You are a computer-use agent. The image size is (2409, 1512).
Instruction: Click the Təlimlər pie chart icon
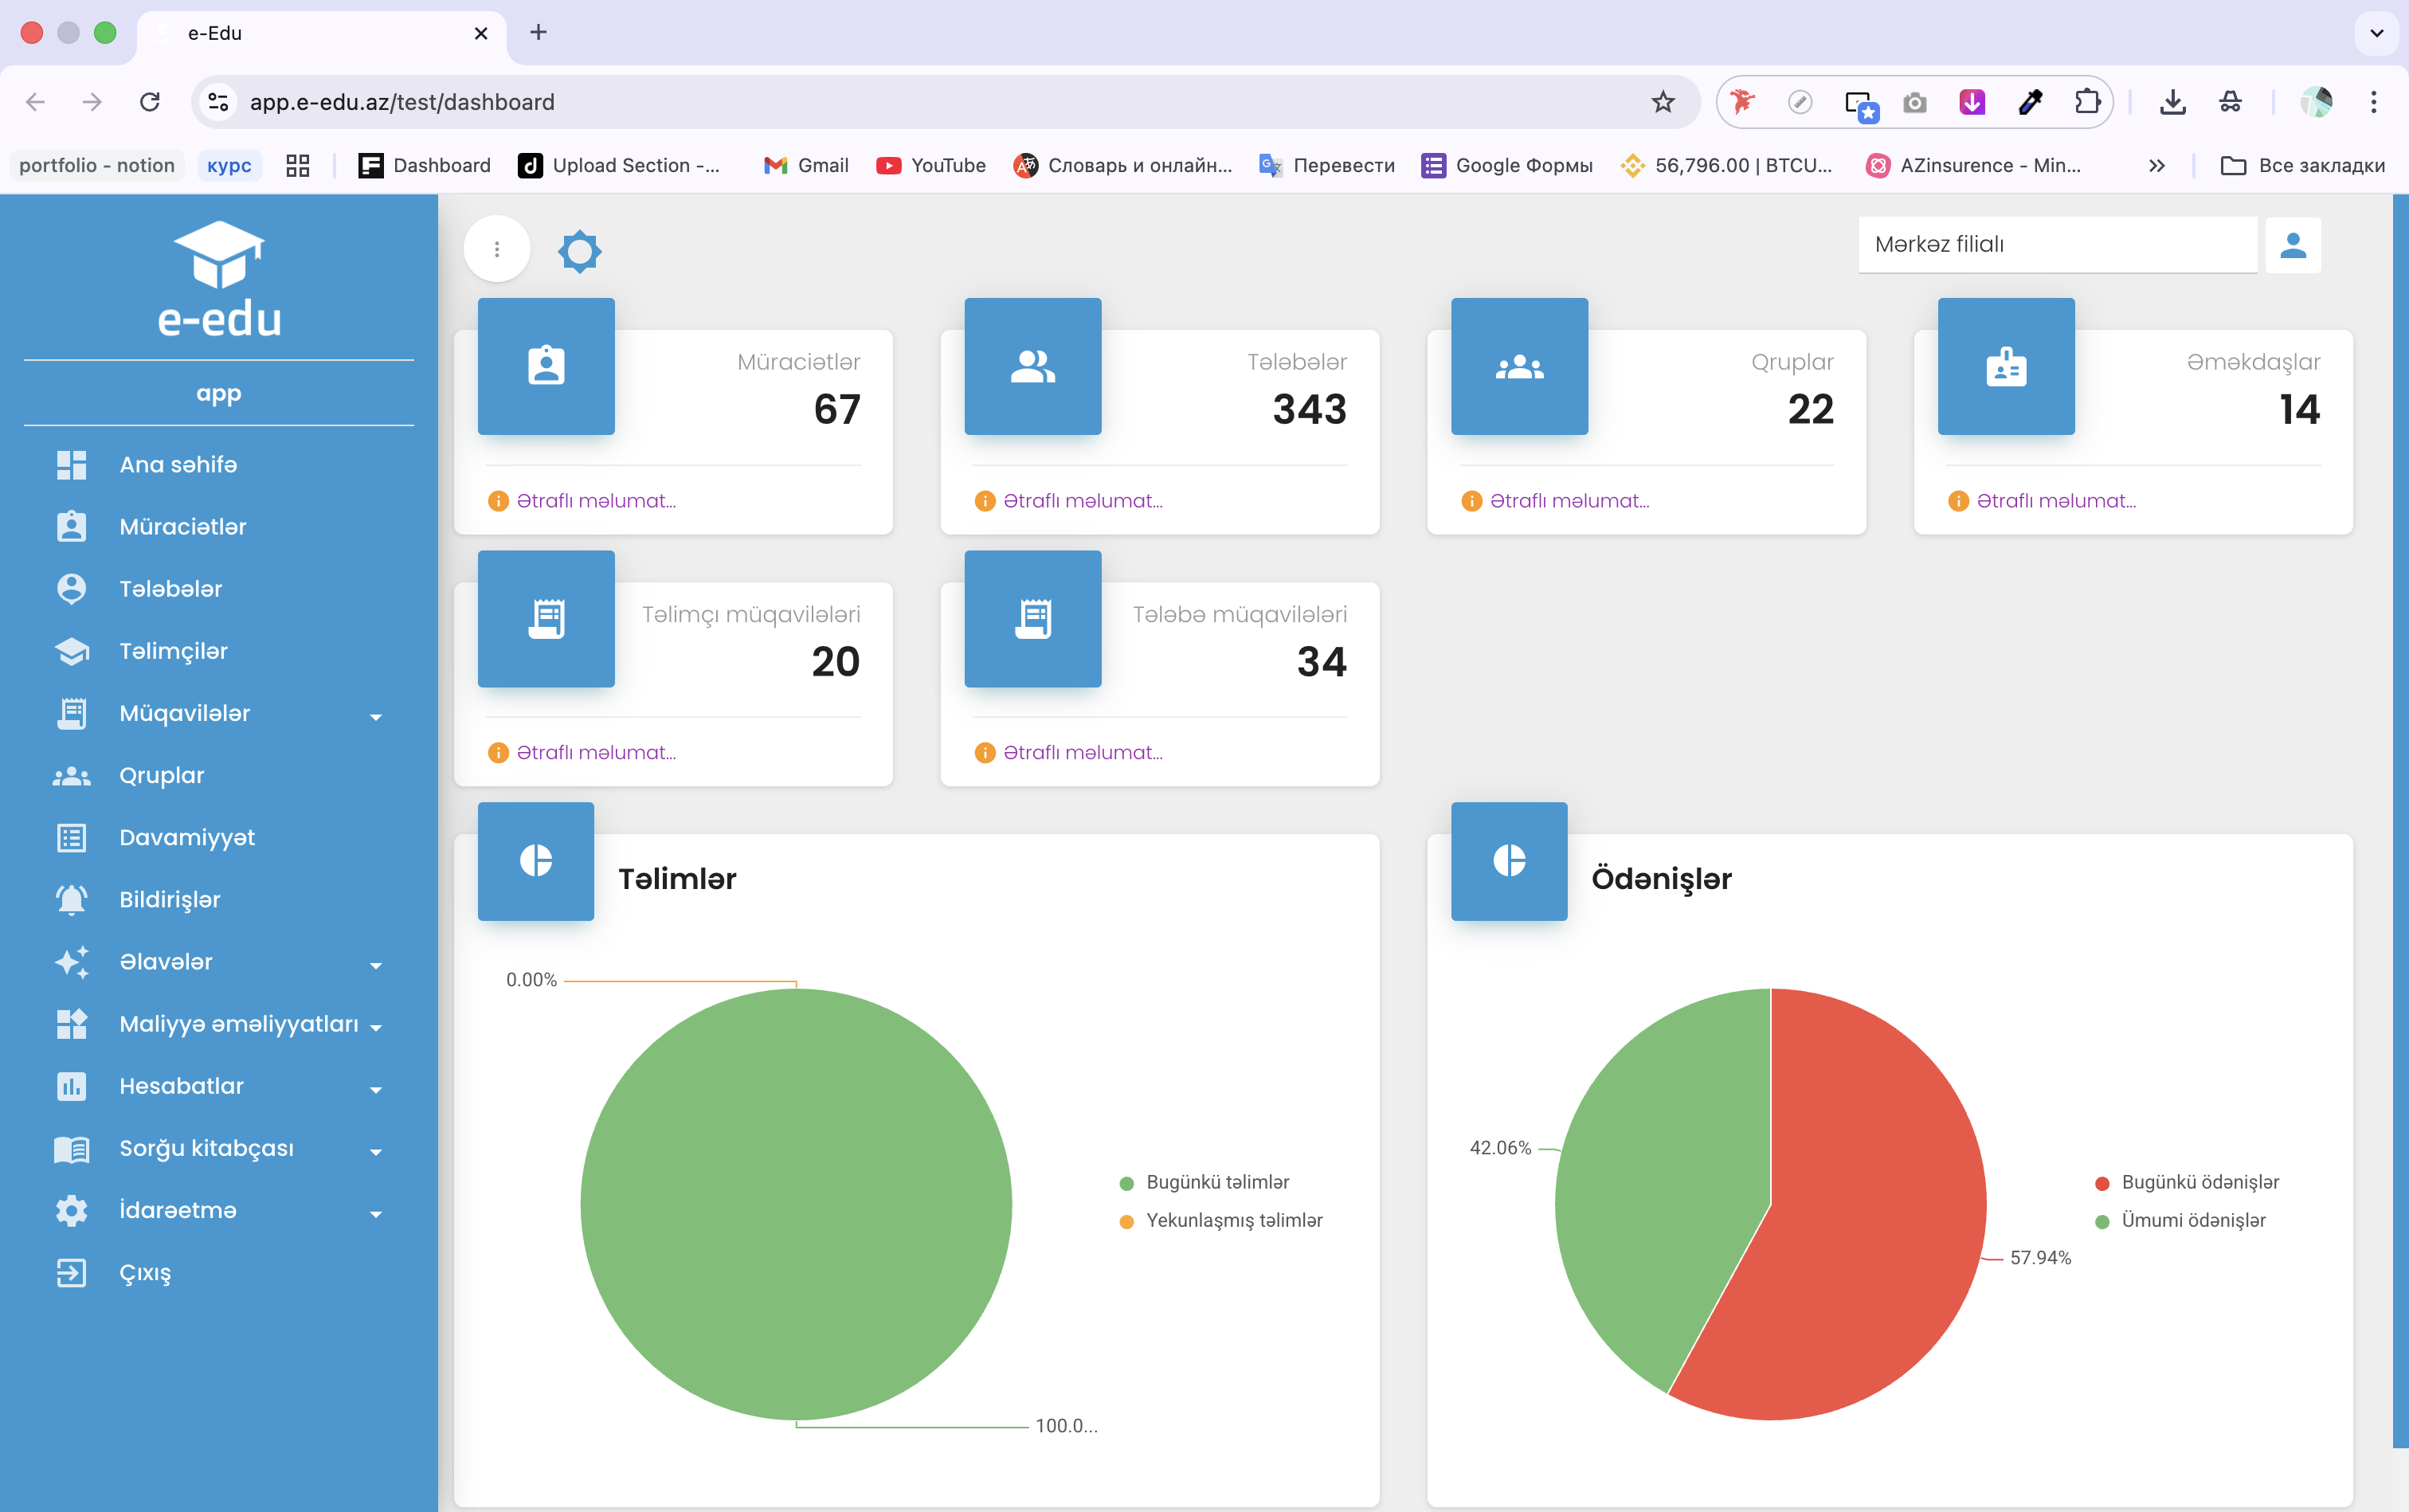[536, 861]
